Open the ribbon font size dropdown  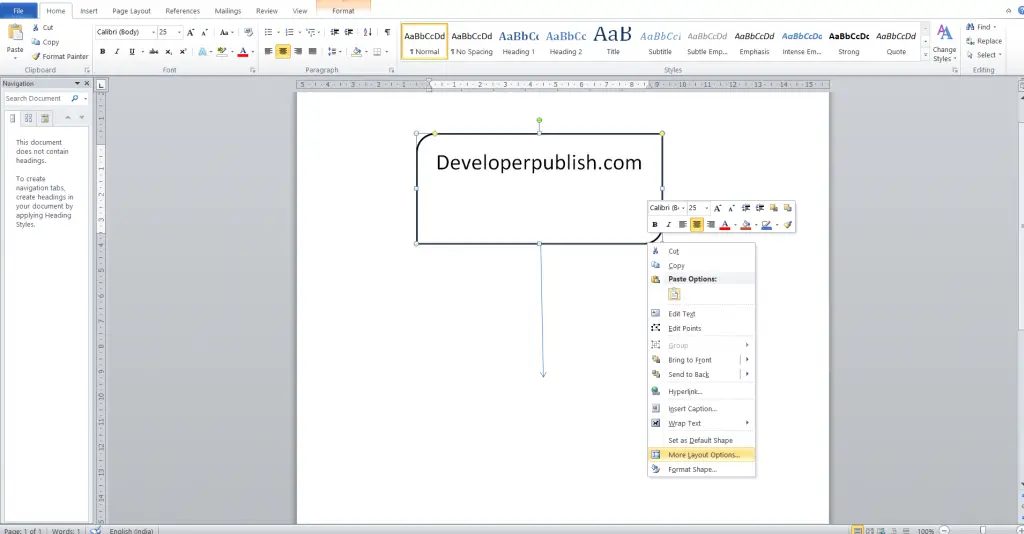point(179,32)
